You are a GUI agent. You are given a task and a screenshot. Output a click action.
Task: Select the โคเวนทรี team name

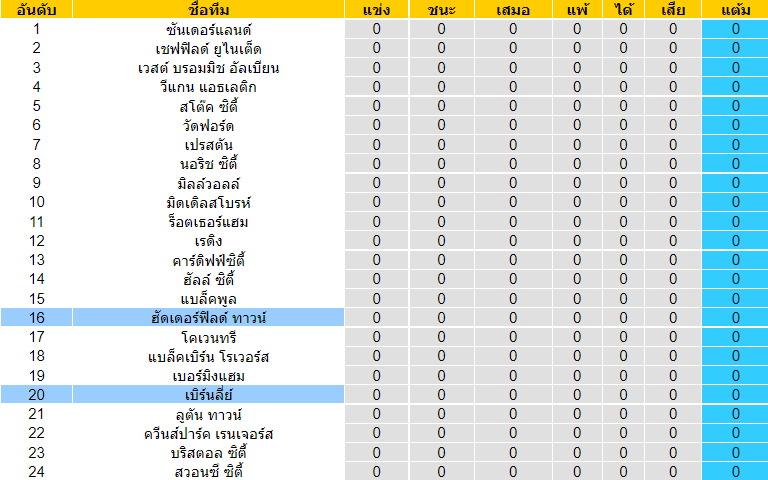208,337
